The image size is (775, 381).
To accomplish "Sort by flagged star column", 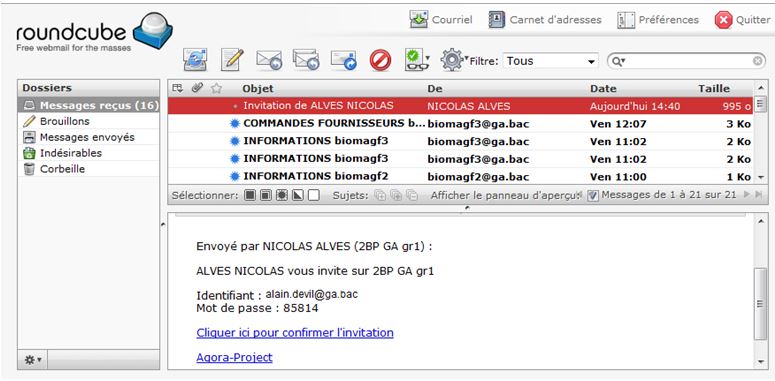I will coord(216,88).
